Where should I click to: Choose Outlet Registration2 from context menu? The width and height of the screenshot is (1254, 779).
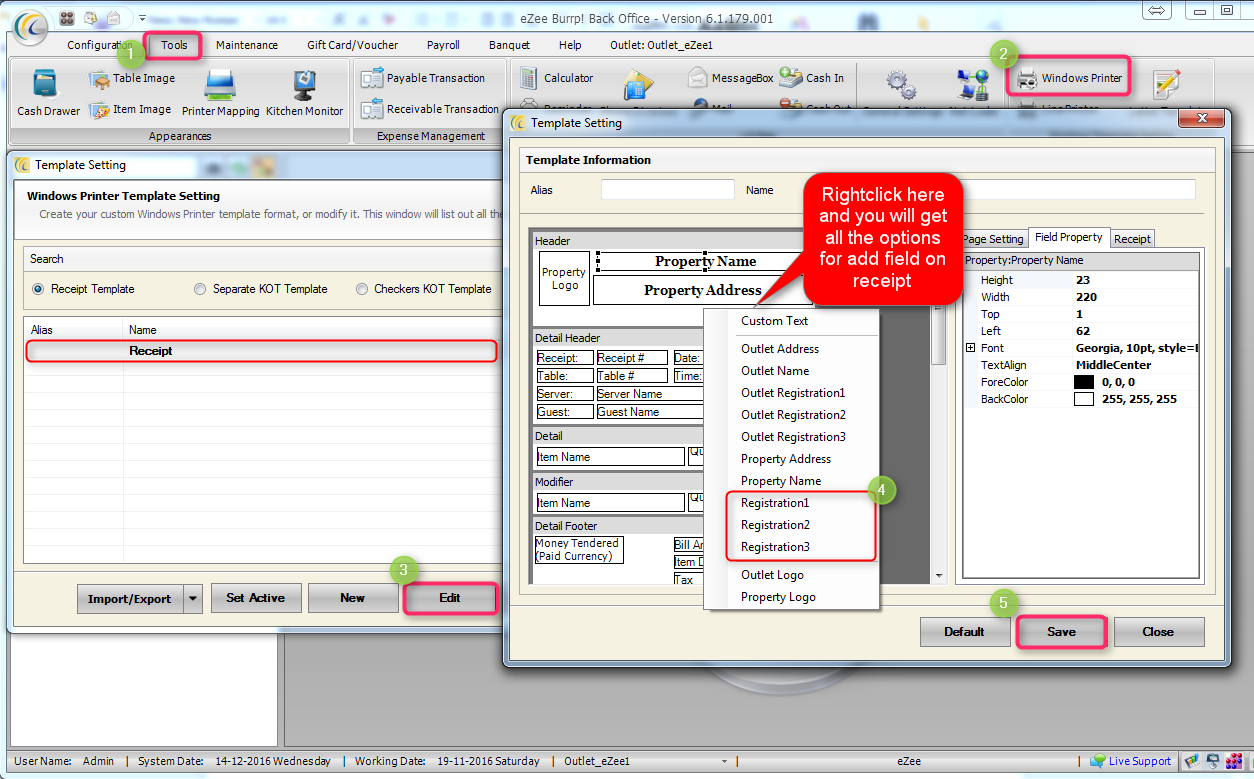(x=791, y=415)
